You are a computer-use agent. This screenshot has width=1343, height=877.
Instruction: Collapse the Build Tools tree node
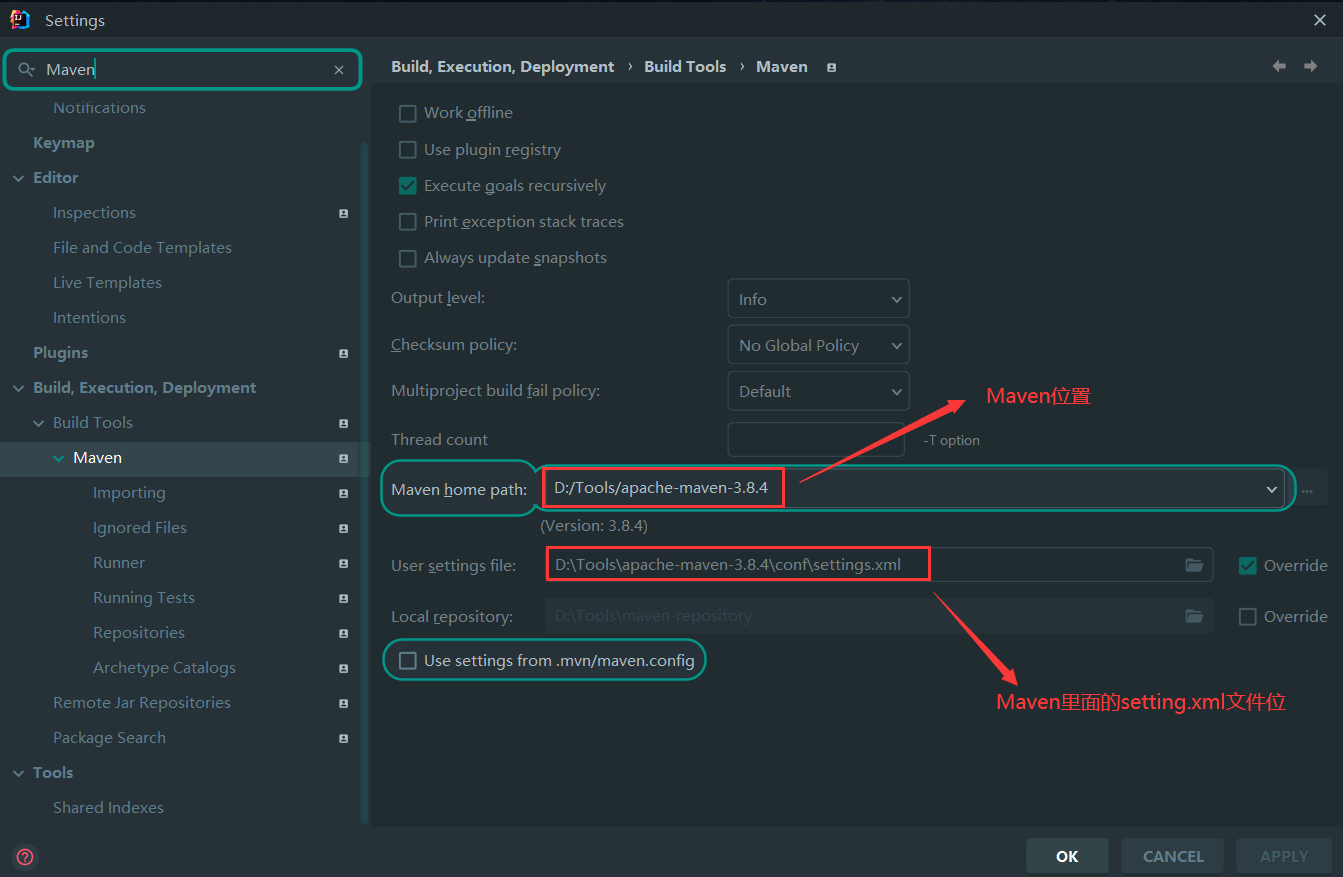click(38, 423)
